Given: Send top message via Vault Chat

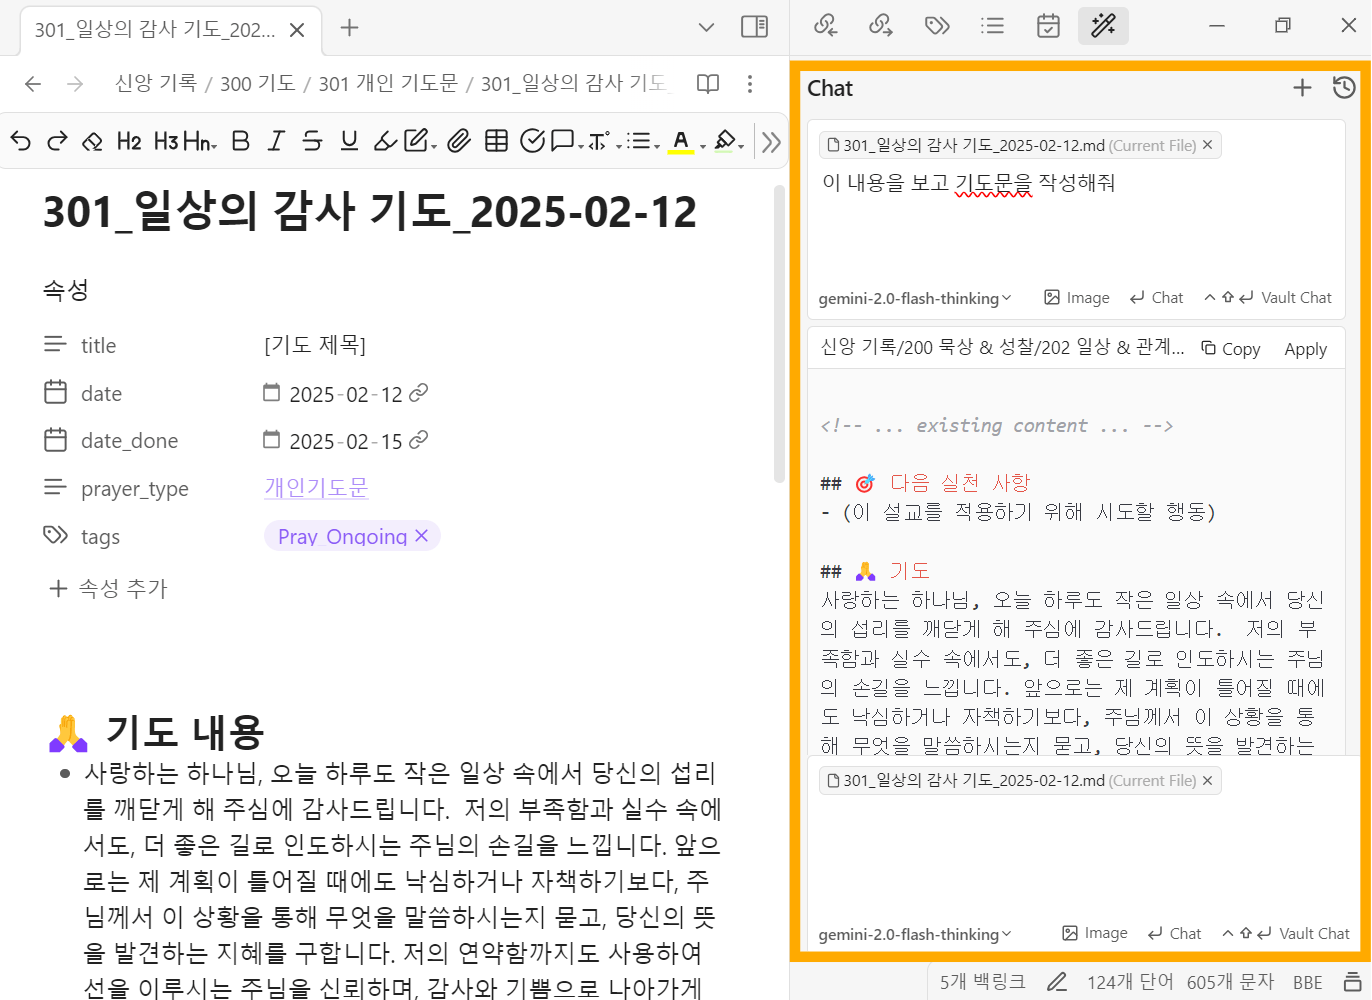Looking at the screenshot, I should coord(1268,298).
